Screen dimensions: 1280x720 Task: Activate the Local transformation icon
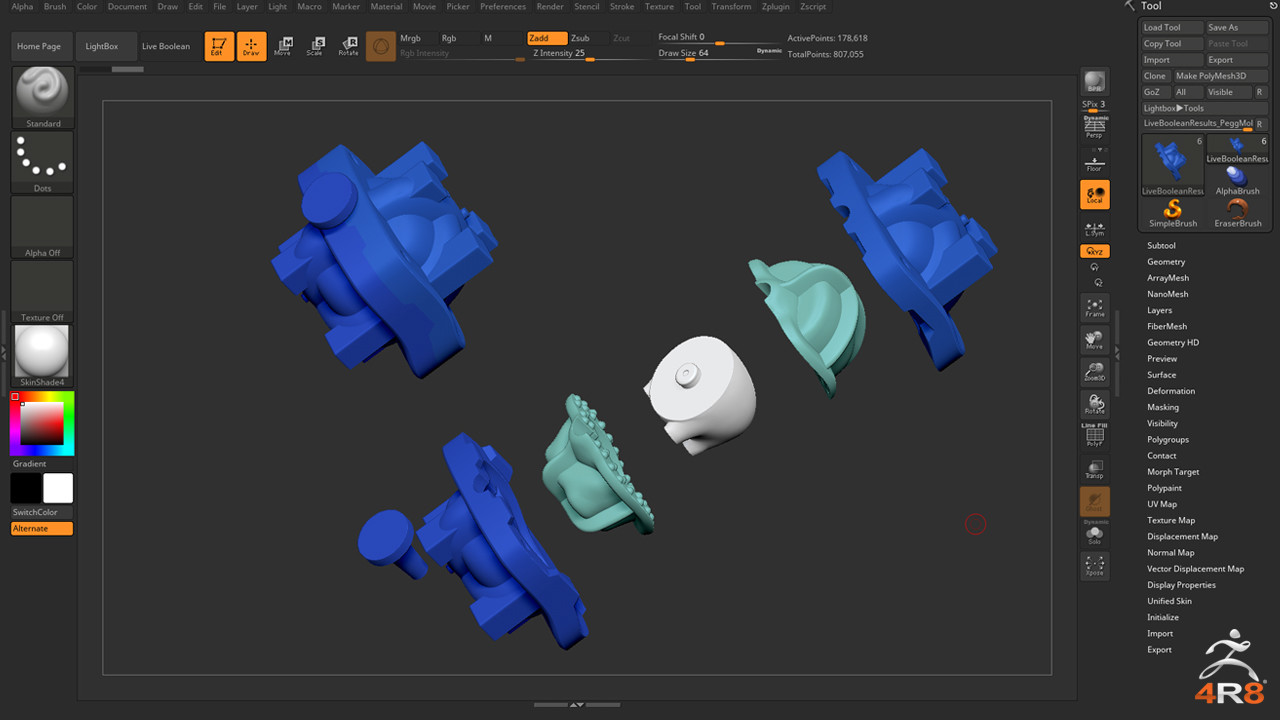(1094, 196)
